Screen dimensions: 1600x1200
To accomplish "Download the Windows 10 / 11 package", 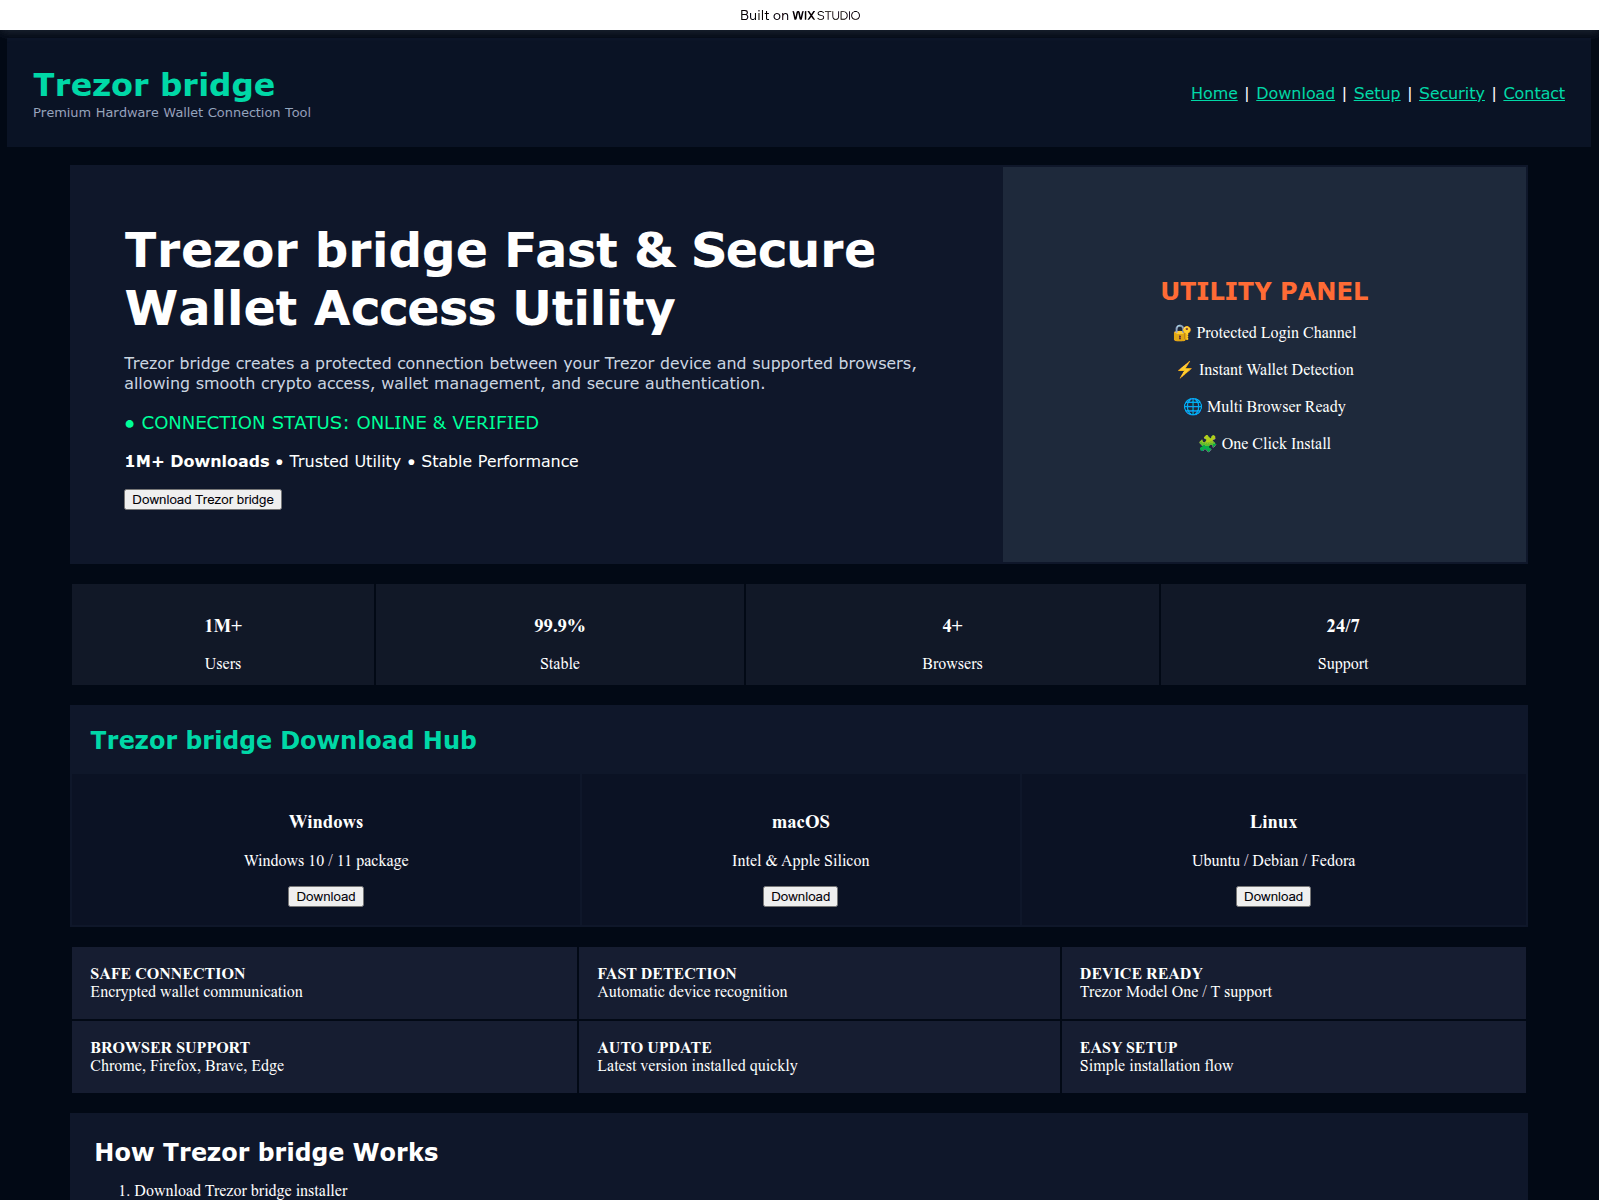I will click(326, 897).
